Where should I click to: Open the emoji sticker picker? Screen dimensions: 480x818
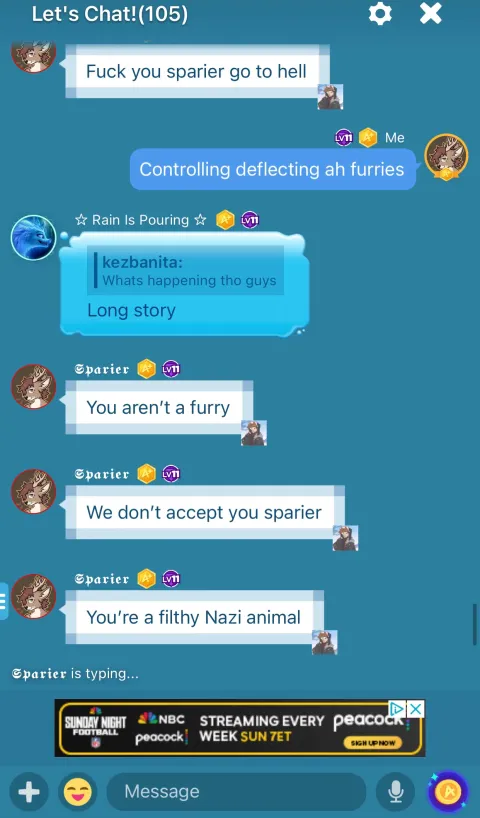point(77,793)
